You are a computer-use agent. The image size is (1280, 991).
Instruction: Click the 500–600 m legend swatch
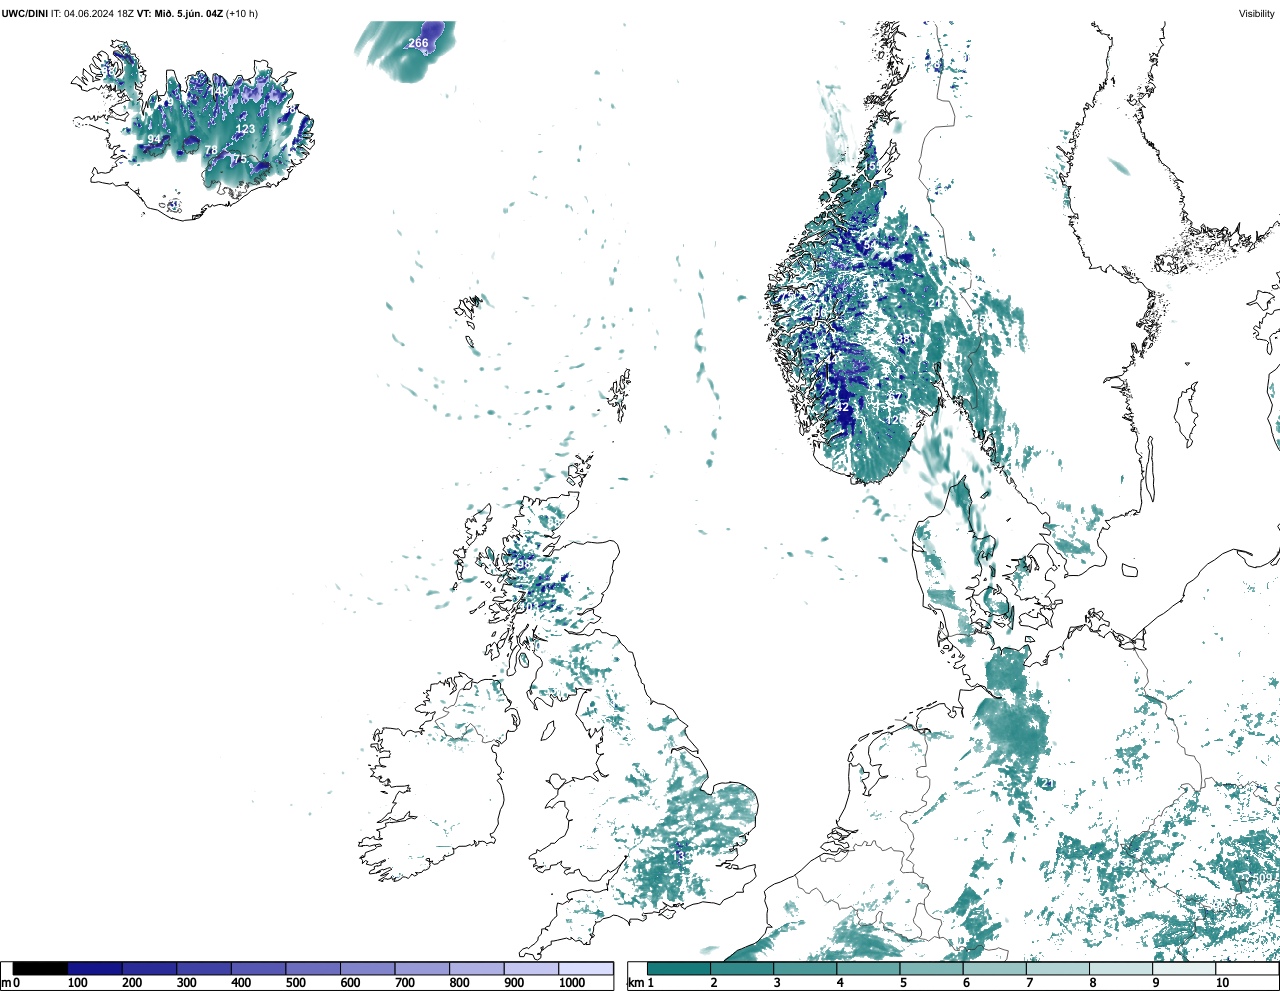(x=313, y=968)
